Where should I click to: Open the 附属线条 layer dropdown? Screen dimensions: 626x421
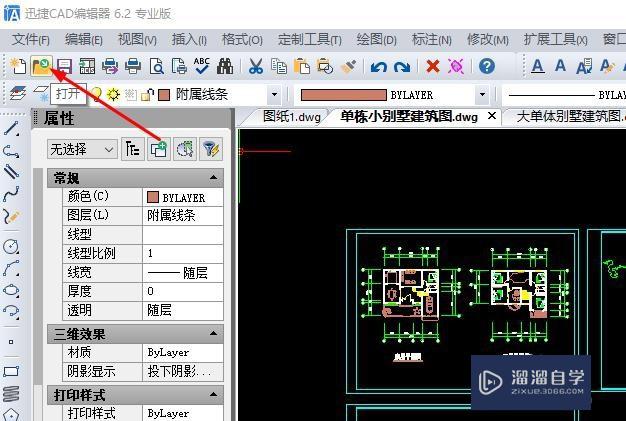(x=274, y=95)
